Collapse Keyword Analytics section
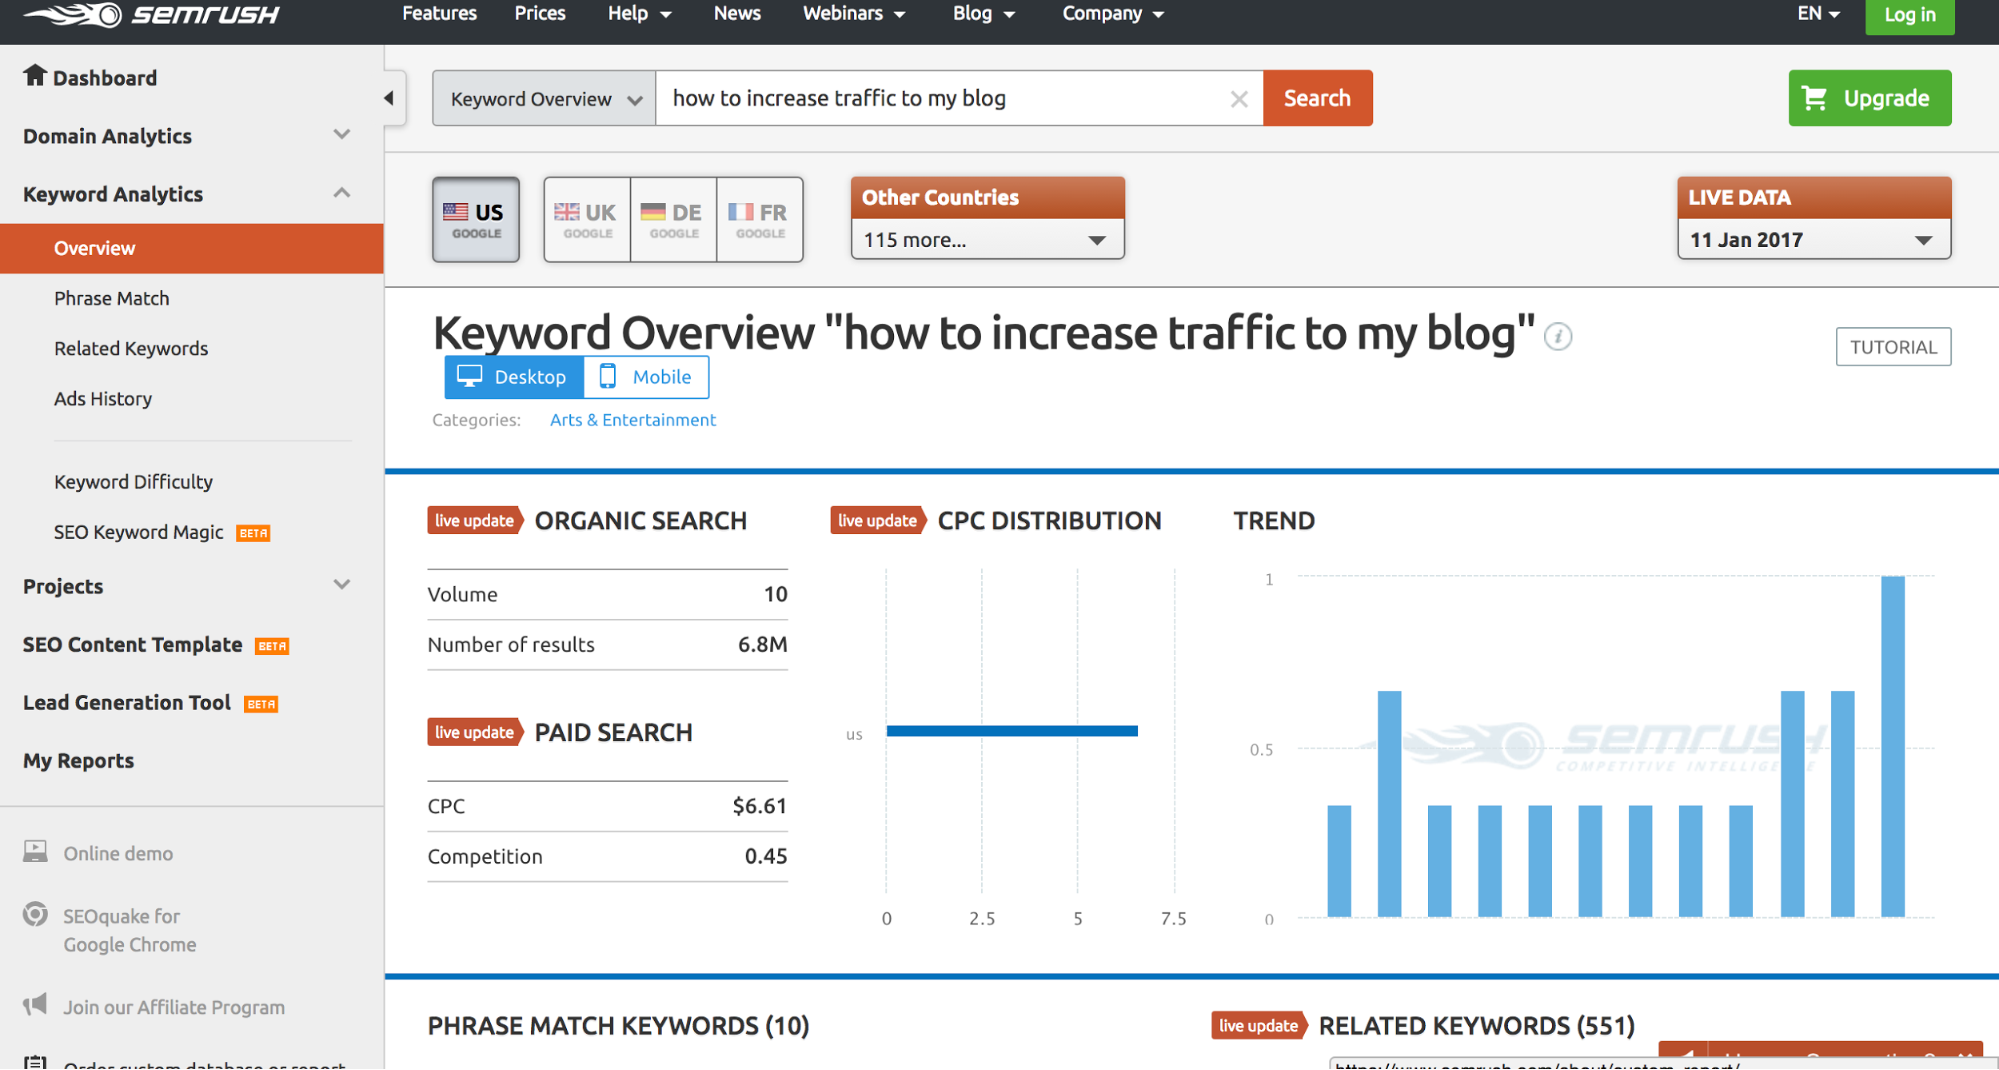Screen dimensions: 1999x1070 click(341, 193)
